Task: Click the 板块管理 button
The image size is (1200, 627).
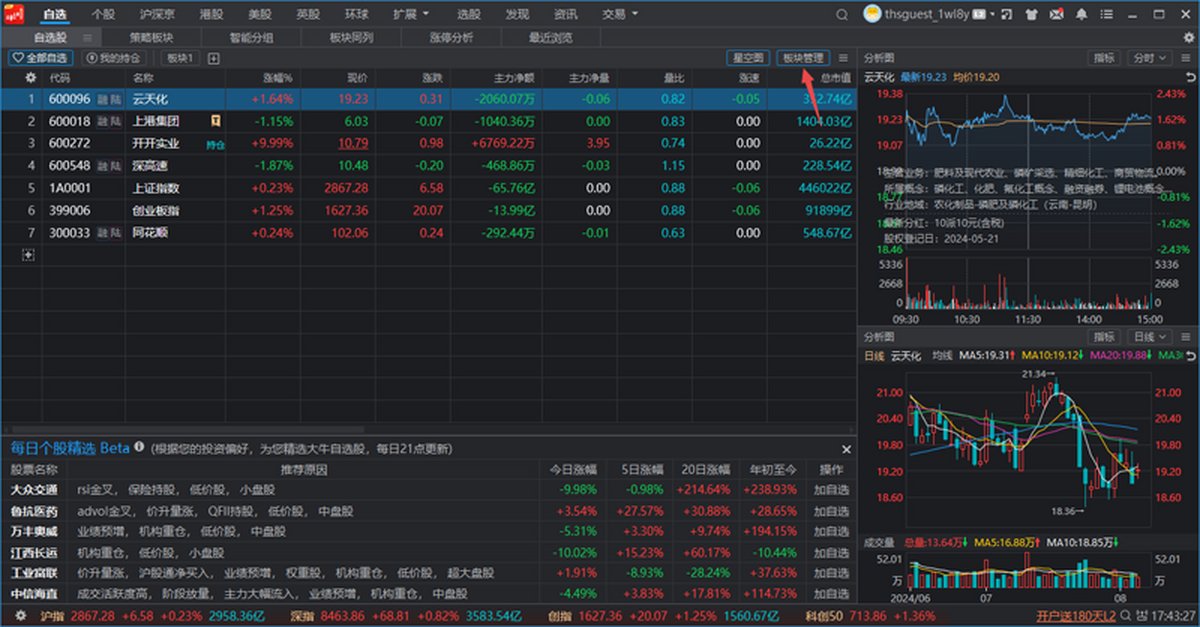Action: [804, 58]
